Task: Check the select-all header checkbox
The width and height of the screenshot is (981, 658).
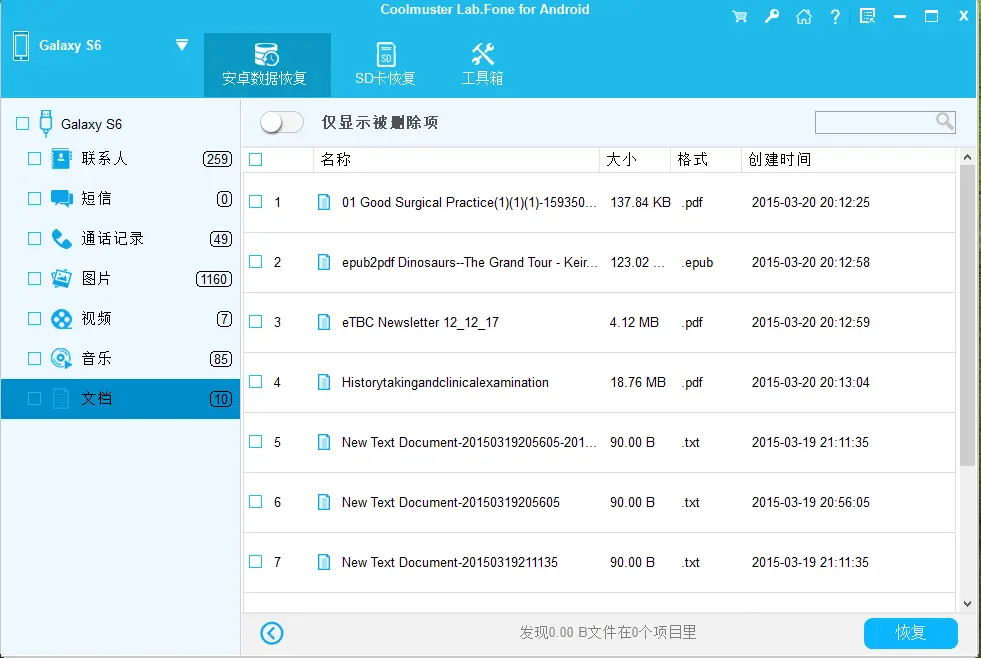Action: click(255, 159)
